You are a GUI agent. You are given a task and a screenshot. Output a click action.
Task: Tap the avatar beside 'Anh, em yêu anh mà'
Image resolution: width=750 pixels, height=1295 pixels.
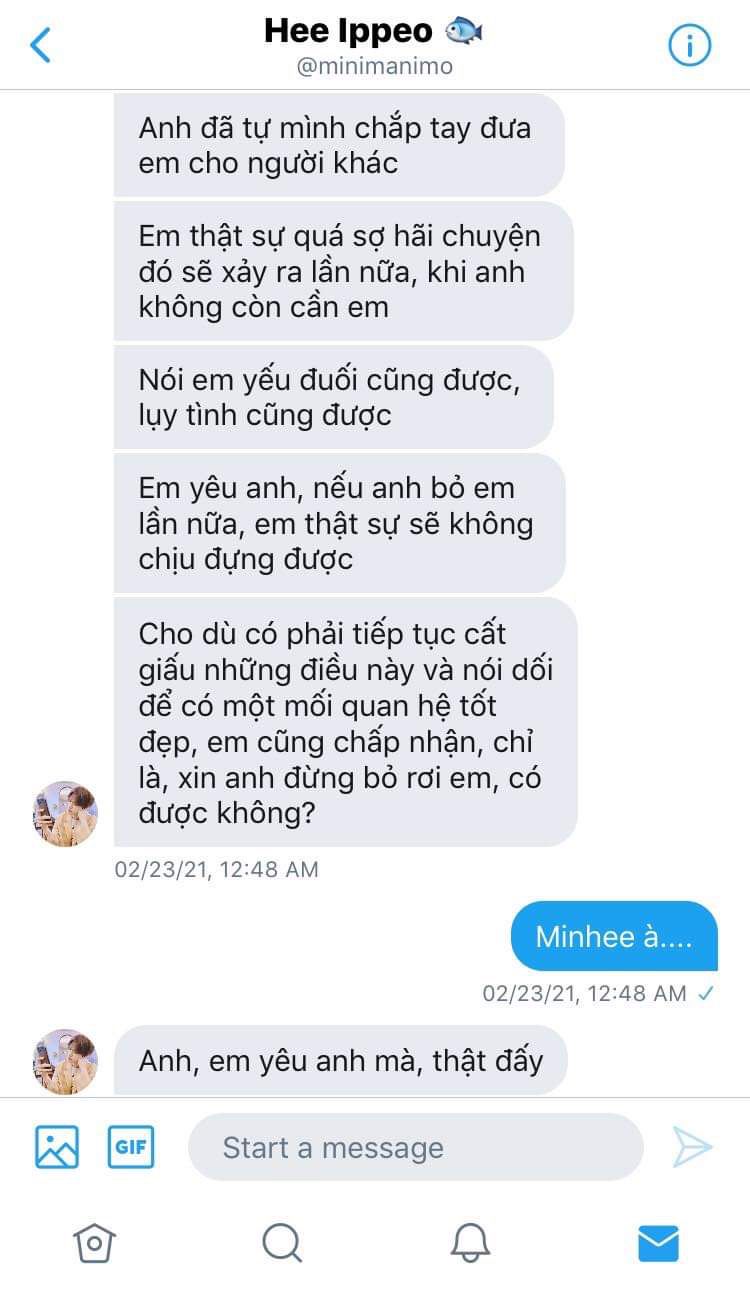pos(65,1061)
